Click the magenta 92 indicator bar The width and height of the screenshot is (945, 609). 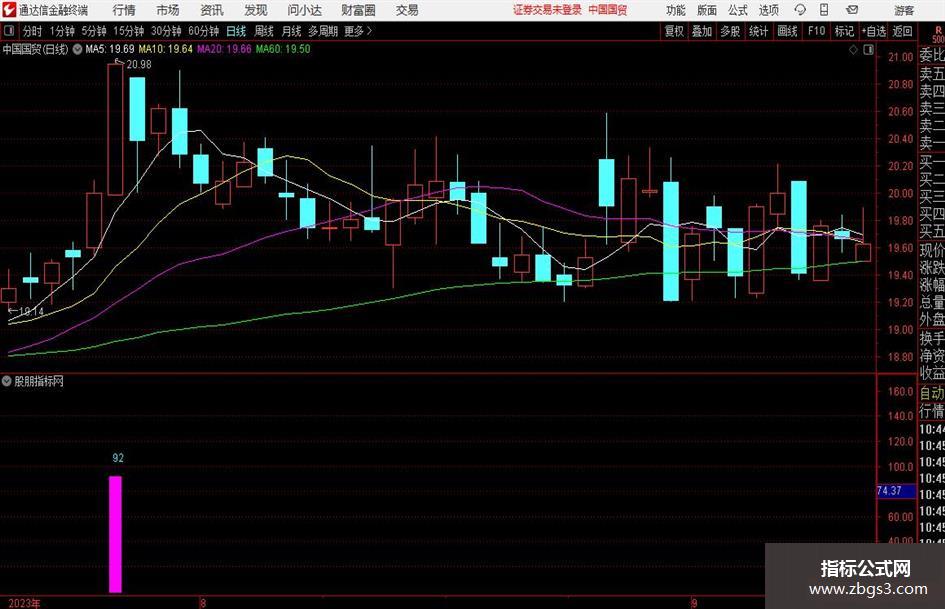(x=115, y=534)
